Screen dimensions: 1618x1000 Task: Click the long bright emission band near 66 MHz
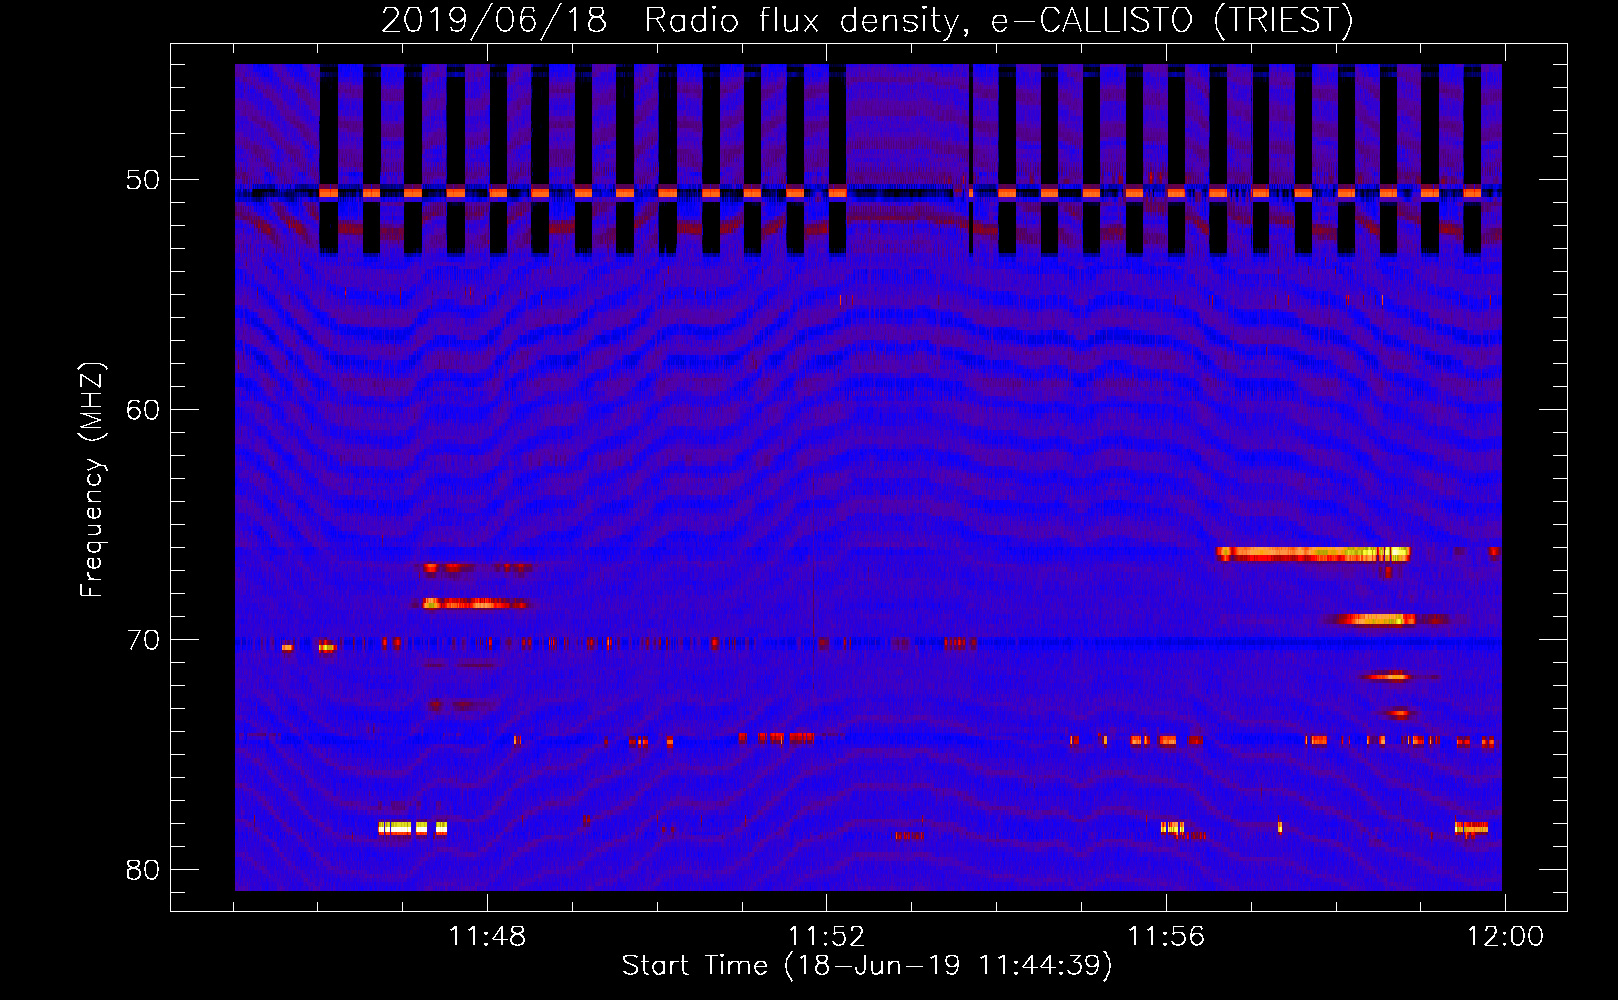[x=1313, y=553]
